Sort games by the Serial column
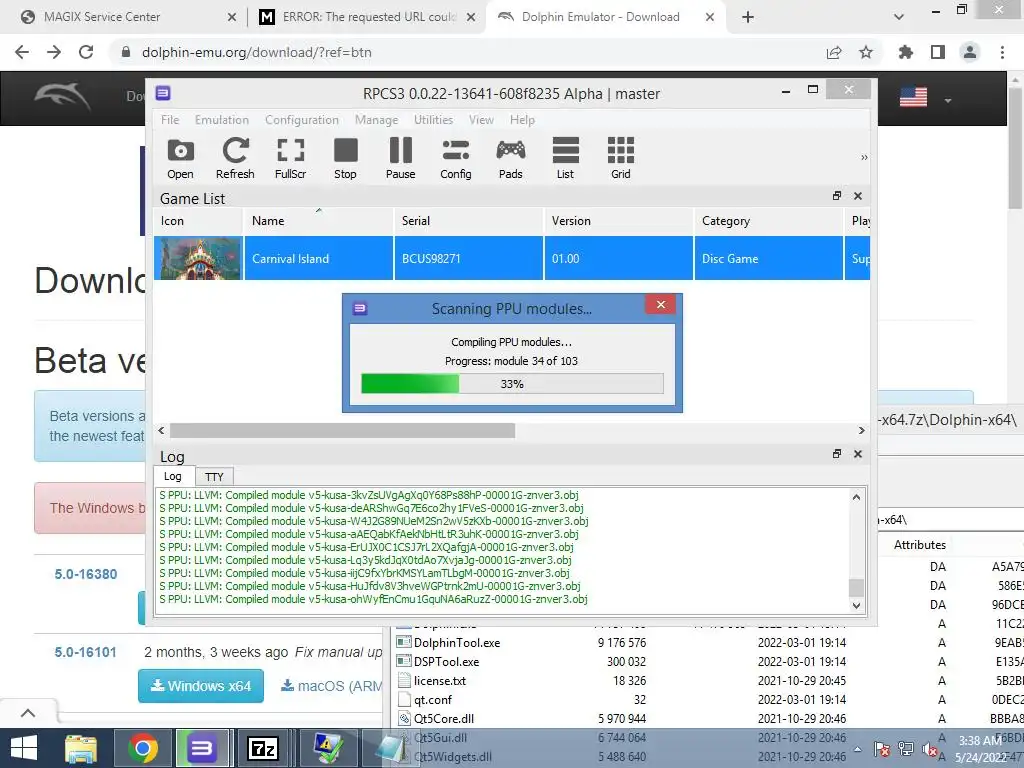 click(x=468, y=221)
